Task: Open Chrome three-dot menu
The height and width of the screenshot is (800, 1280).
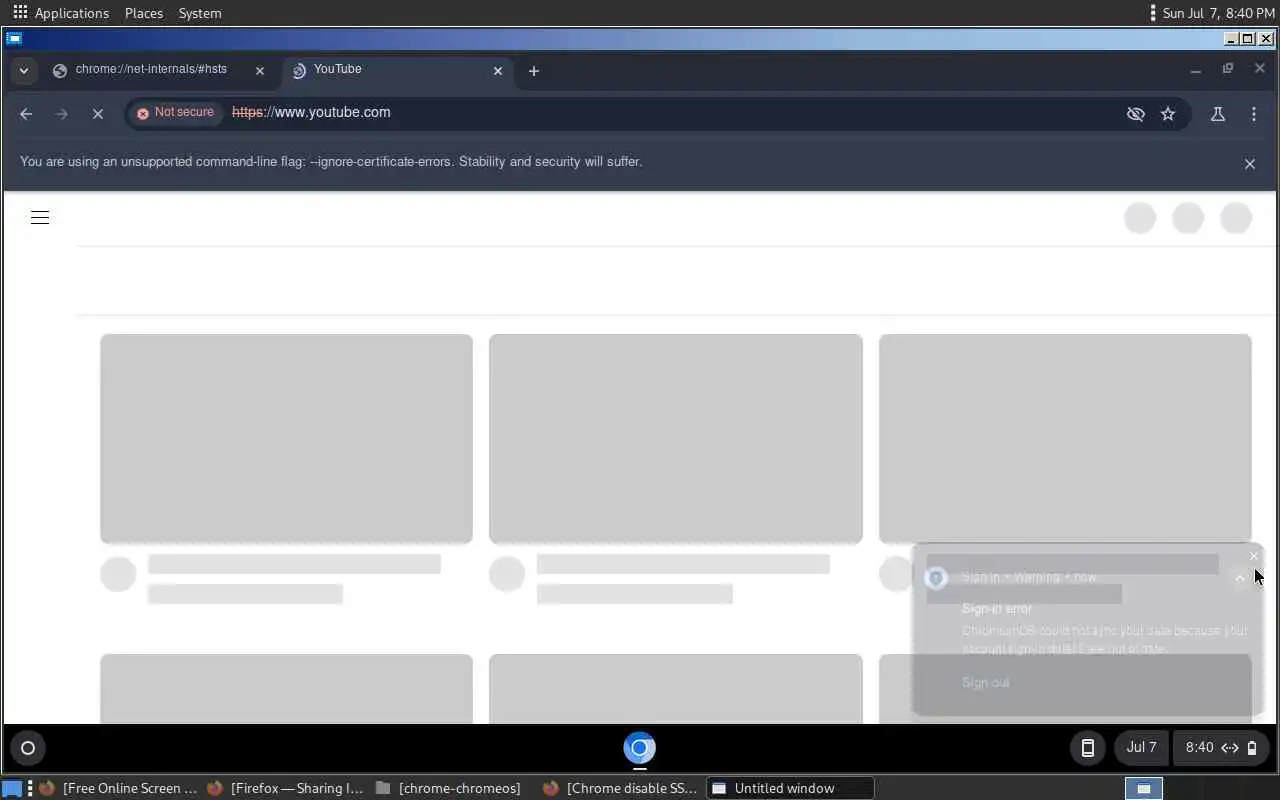Action: pos(1254,114)
